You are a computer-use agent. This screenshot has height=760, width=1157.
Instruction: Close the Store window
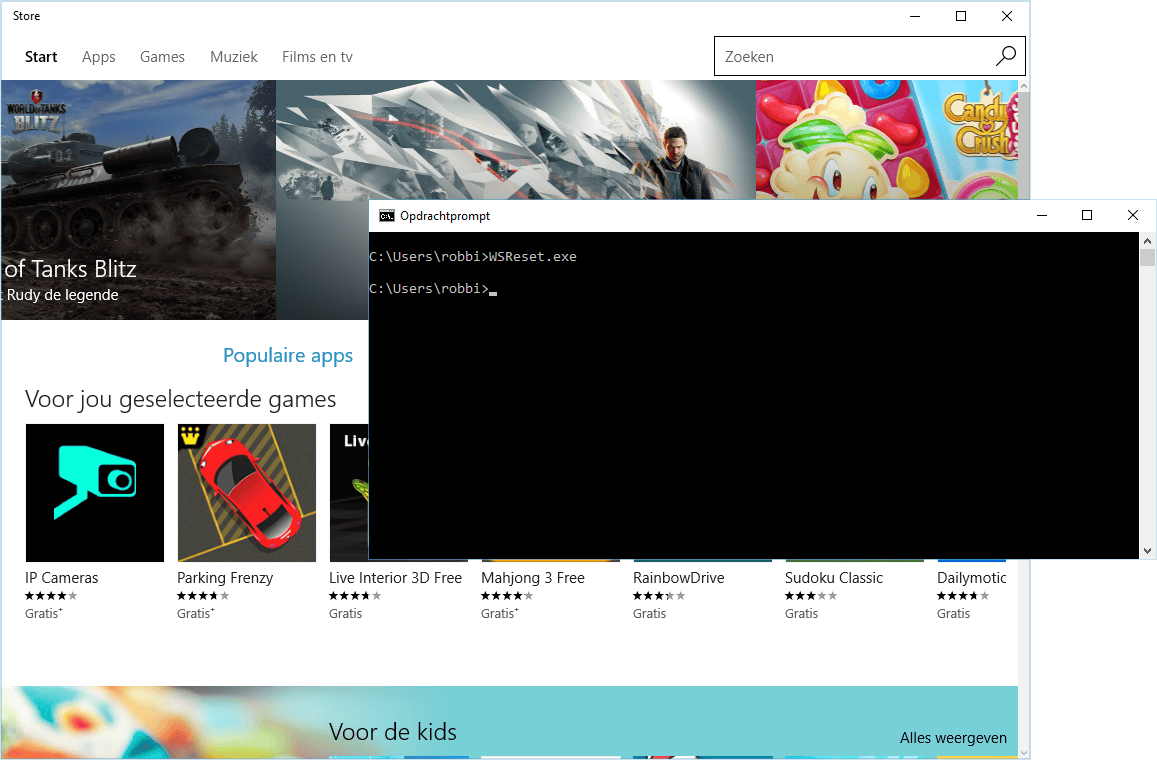1006,16
